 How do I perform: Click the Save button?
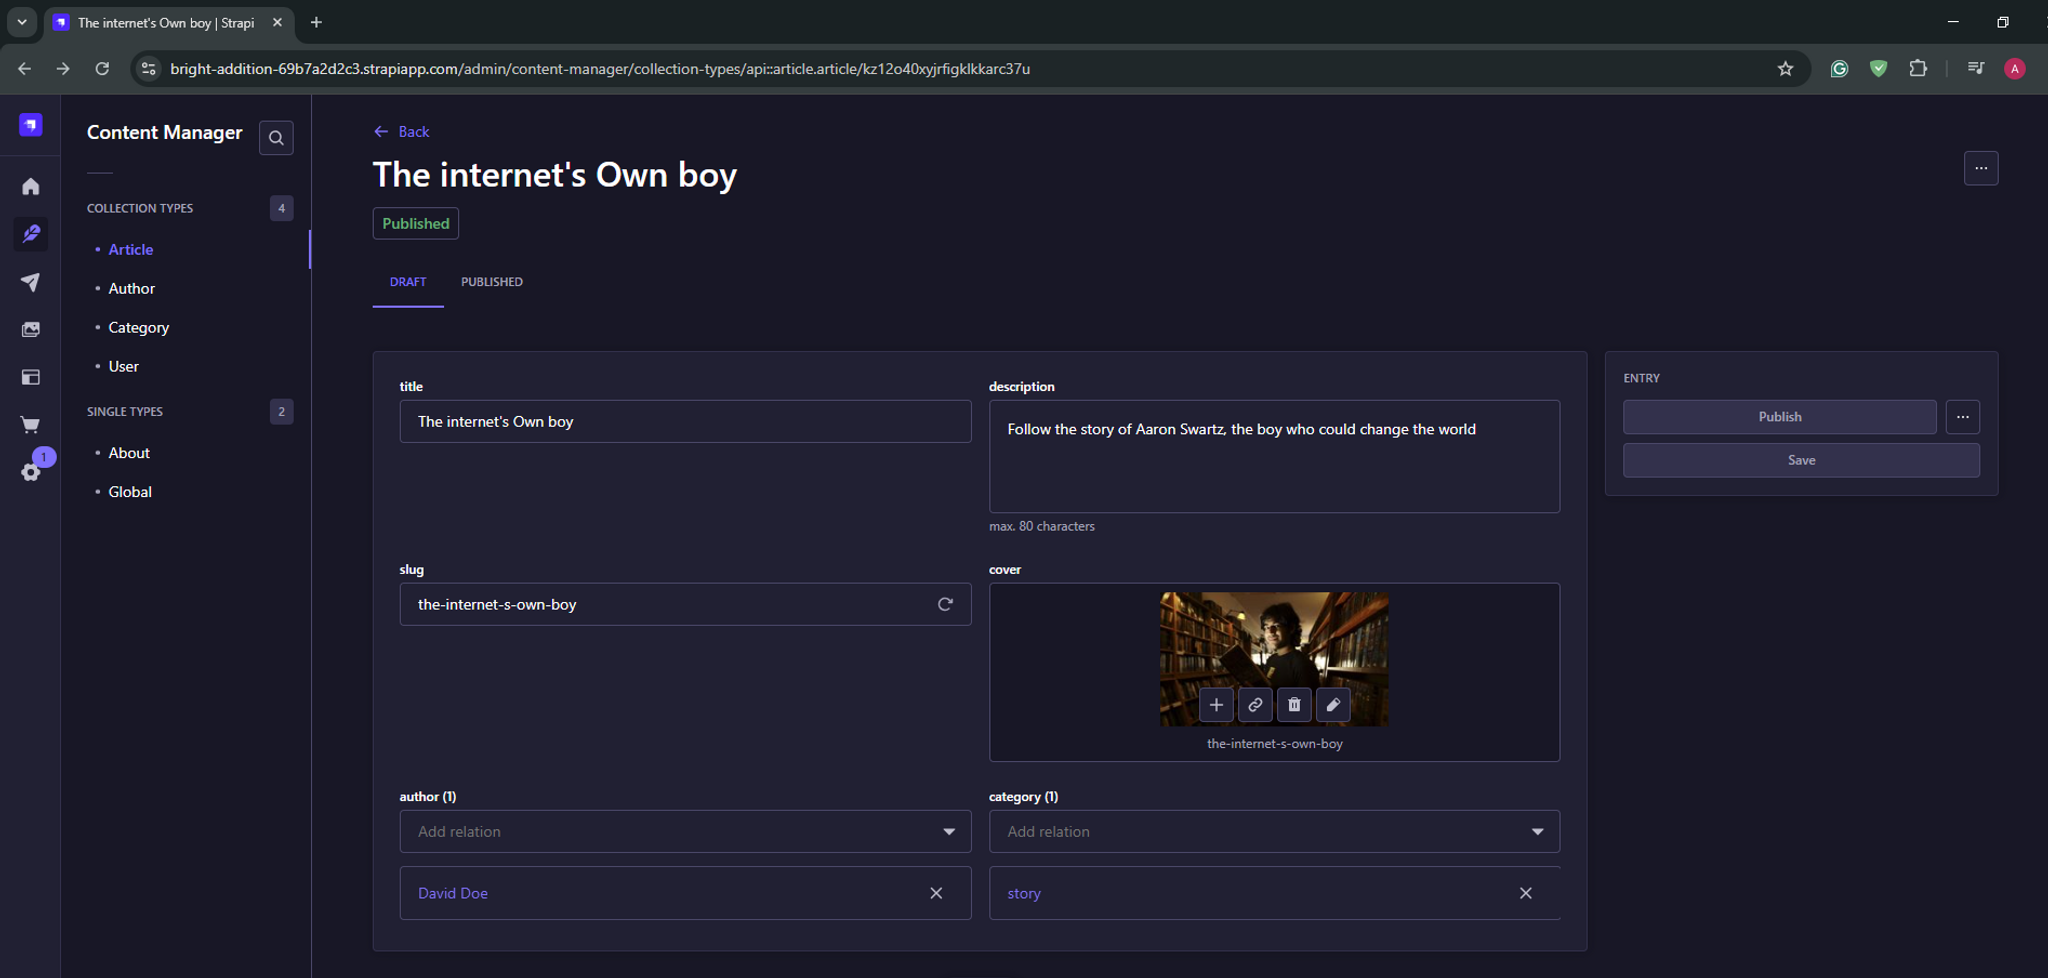click(1801, 460)
